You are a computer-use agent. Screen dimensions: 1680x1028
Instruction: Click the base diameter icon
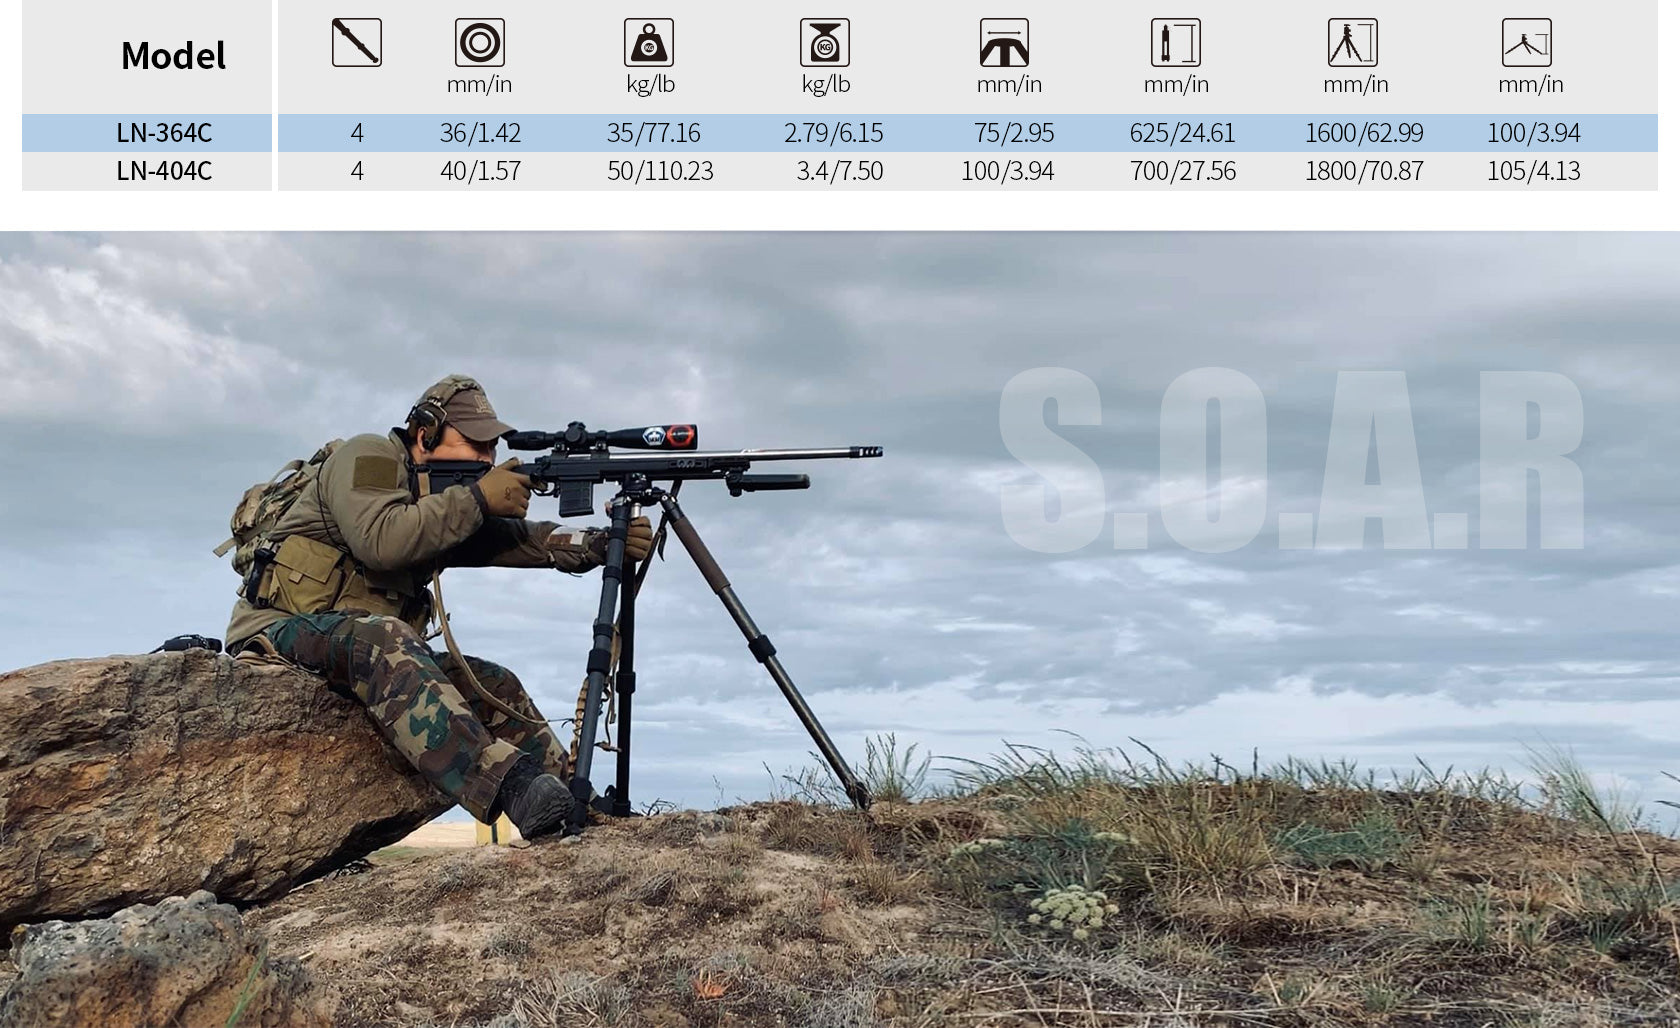point(1004,43)
